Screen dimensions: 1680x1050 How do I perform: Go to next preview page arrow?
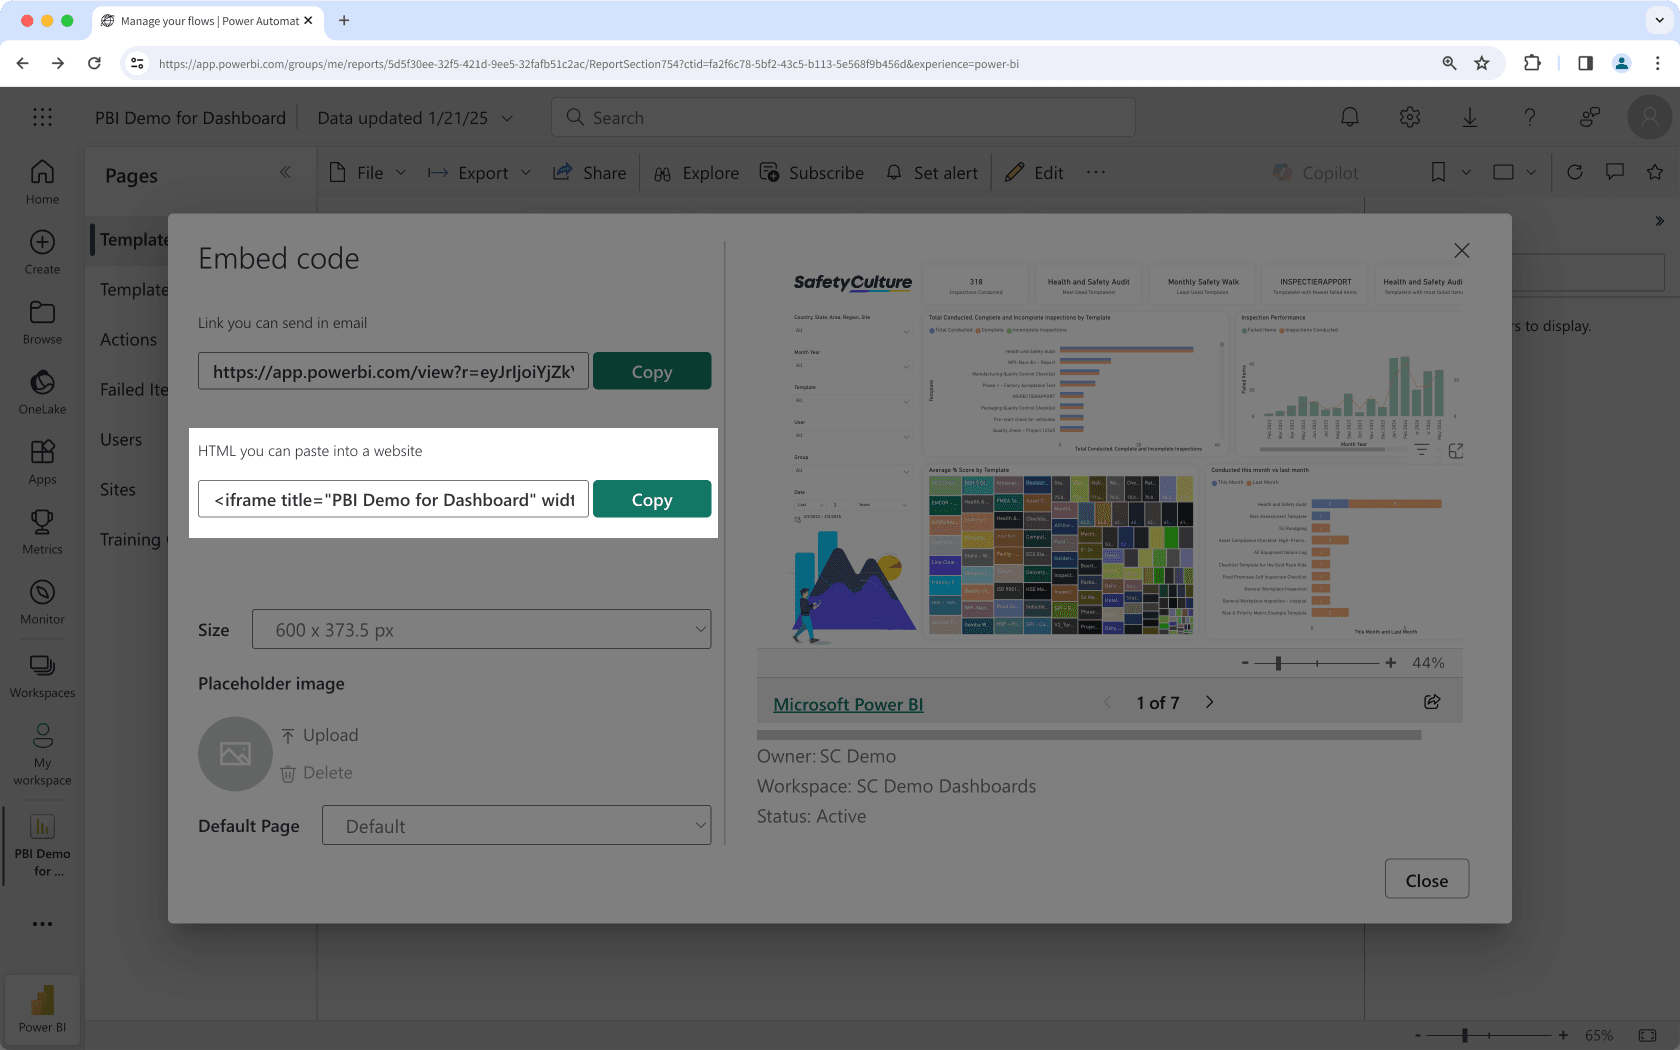1209,702
